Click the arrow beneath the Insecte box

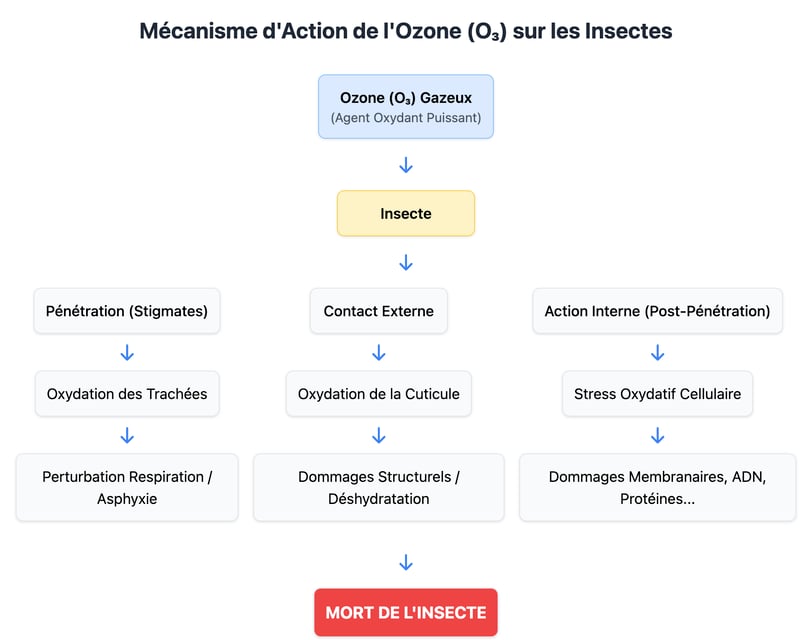pos(406,263)
